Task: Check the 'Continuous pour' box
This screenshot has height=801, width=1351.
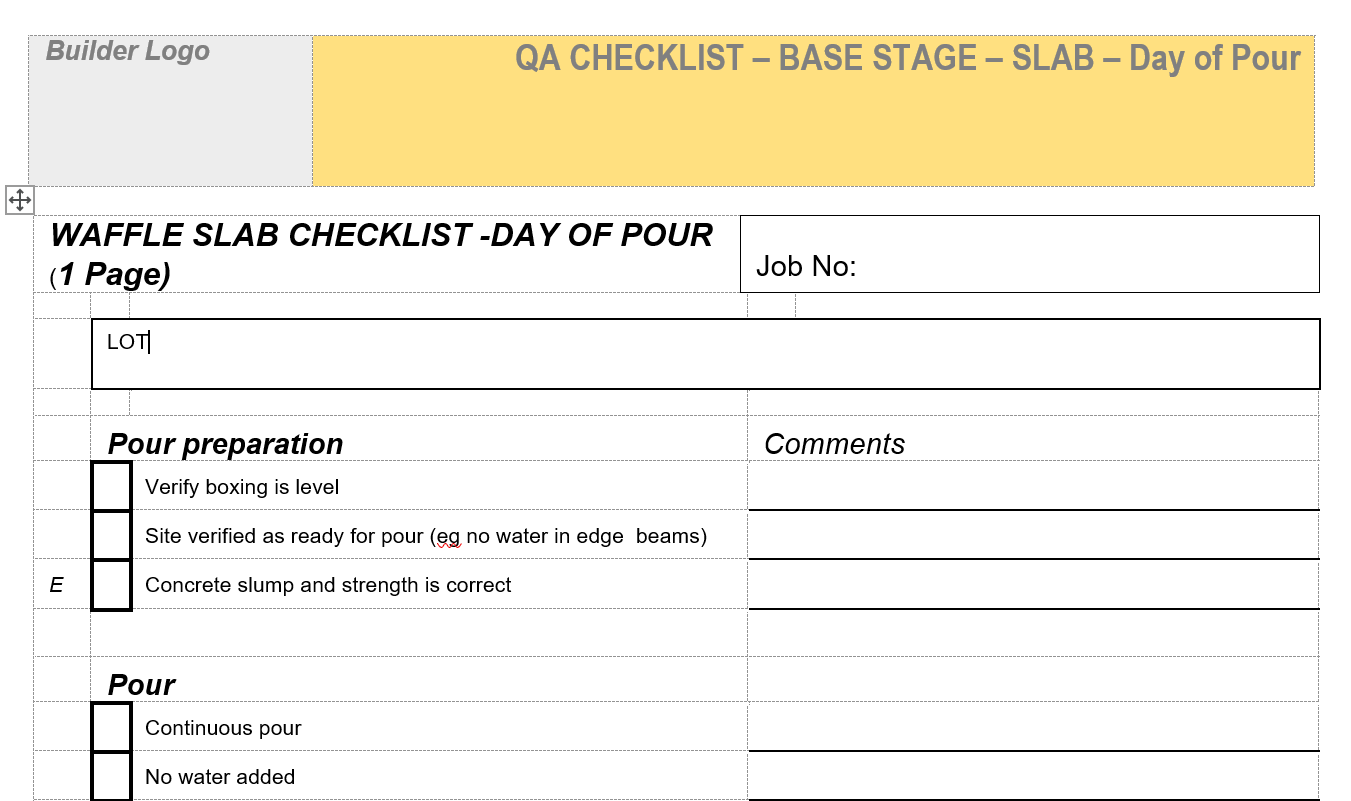Action: point(111,727)
